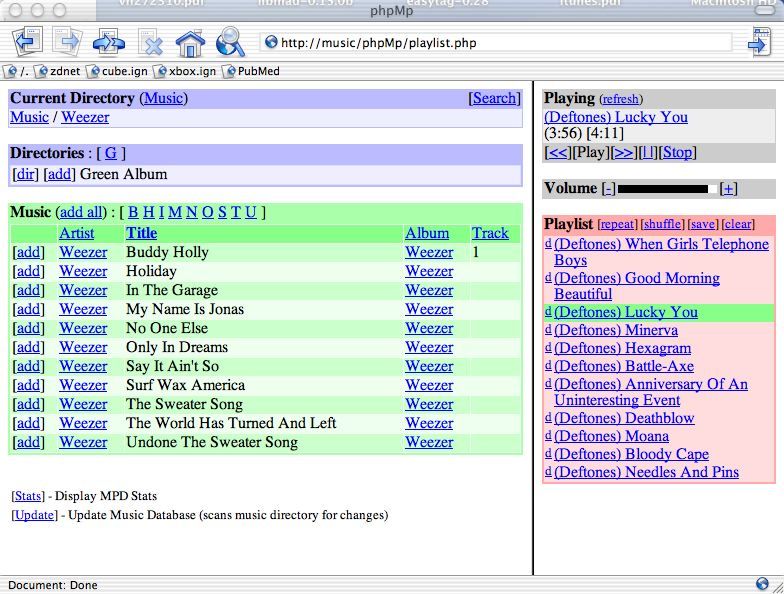Sort music by the Album column

[427, 233]
